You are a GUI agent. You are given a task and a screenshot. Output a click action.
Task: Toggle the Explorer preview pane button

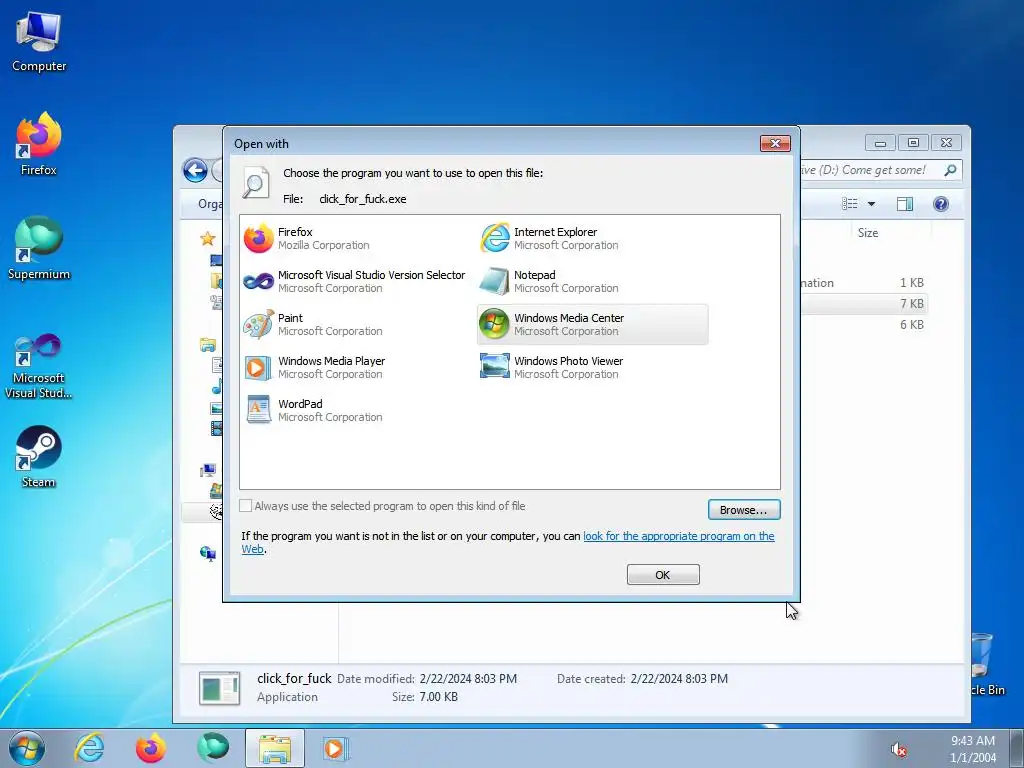pyautogui.click(x=904, y=204)
